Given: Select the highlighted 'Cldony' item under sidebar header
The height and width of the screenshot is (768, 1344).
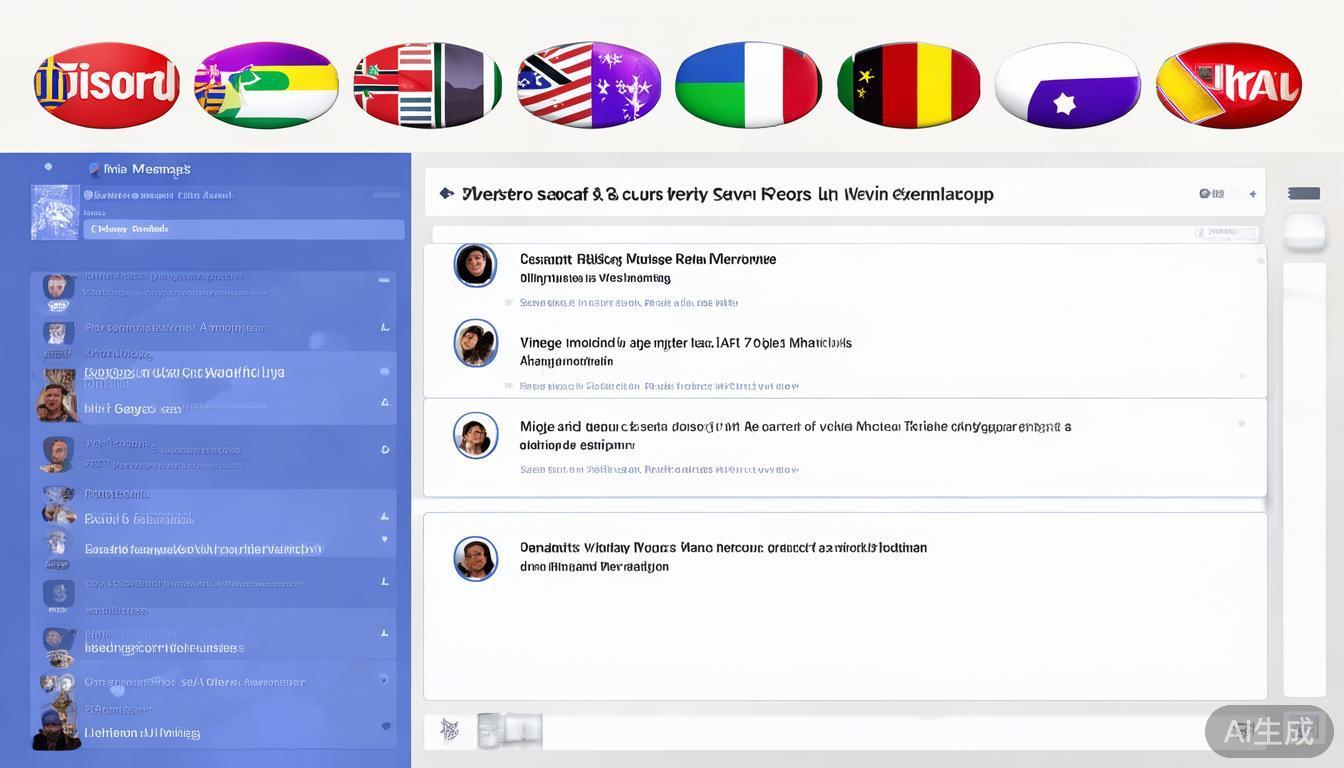Looking at the screenshot, I should pyautogui.click(x=243, y=229).
